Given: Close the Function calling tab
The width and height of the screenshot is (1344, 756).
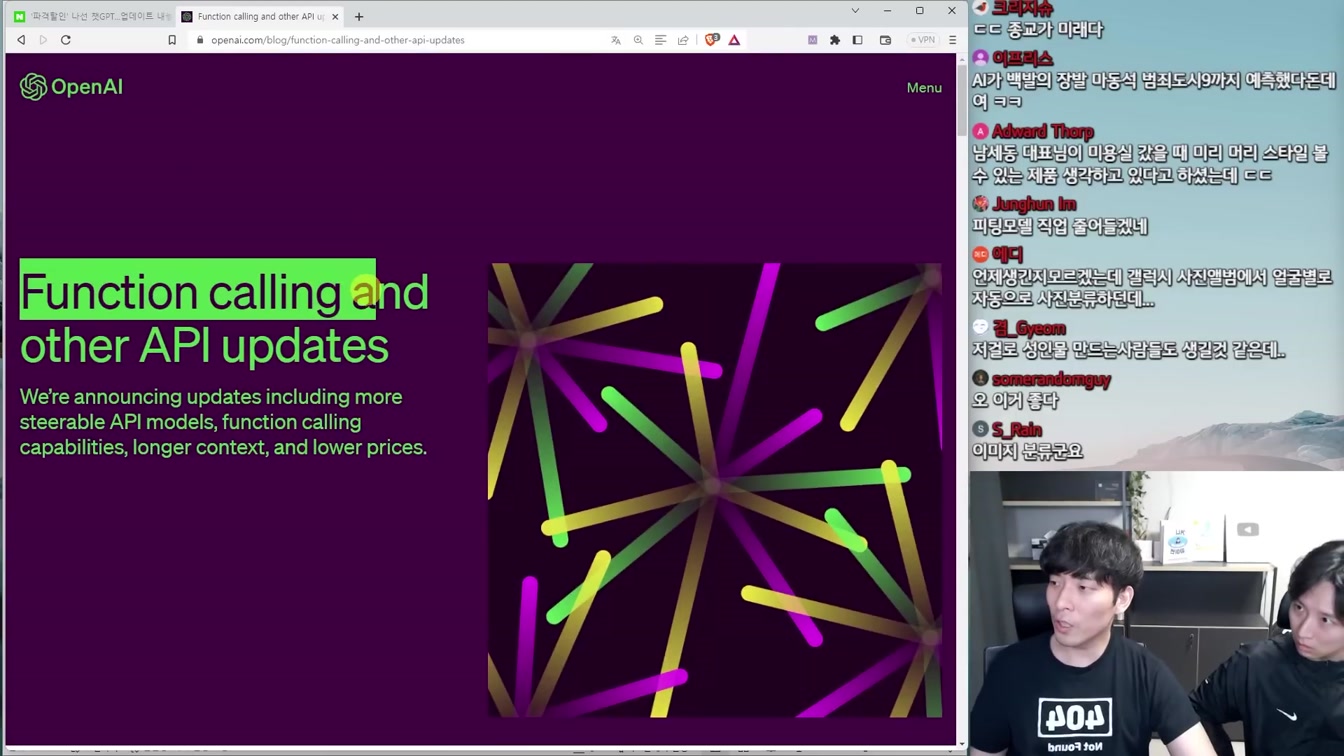Looking at the screenshot, I should pyautogui.click(x=335, y=16).
